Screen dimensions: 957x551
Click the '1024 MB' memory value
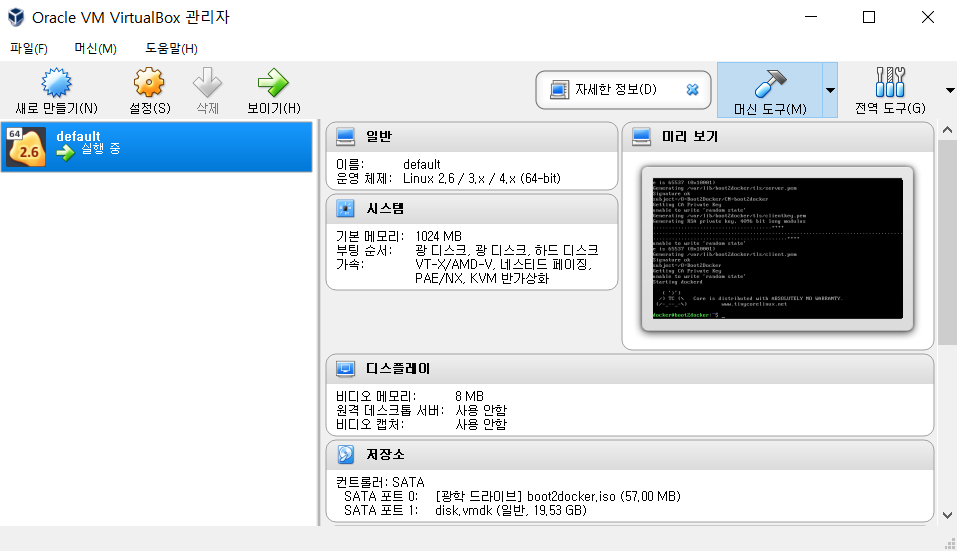pos(438,236)
